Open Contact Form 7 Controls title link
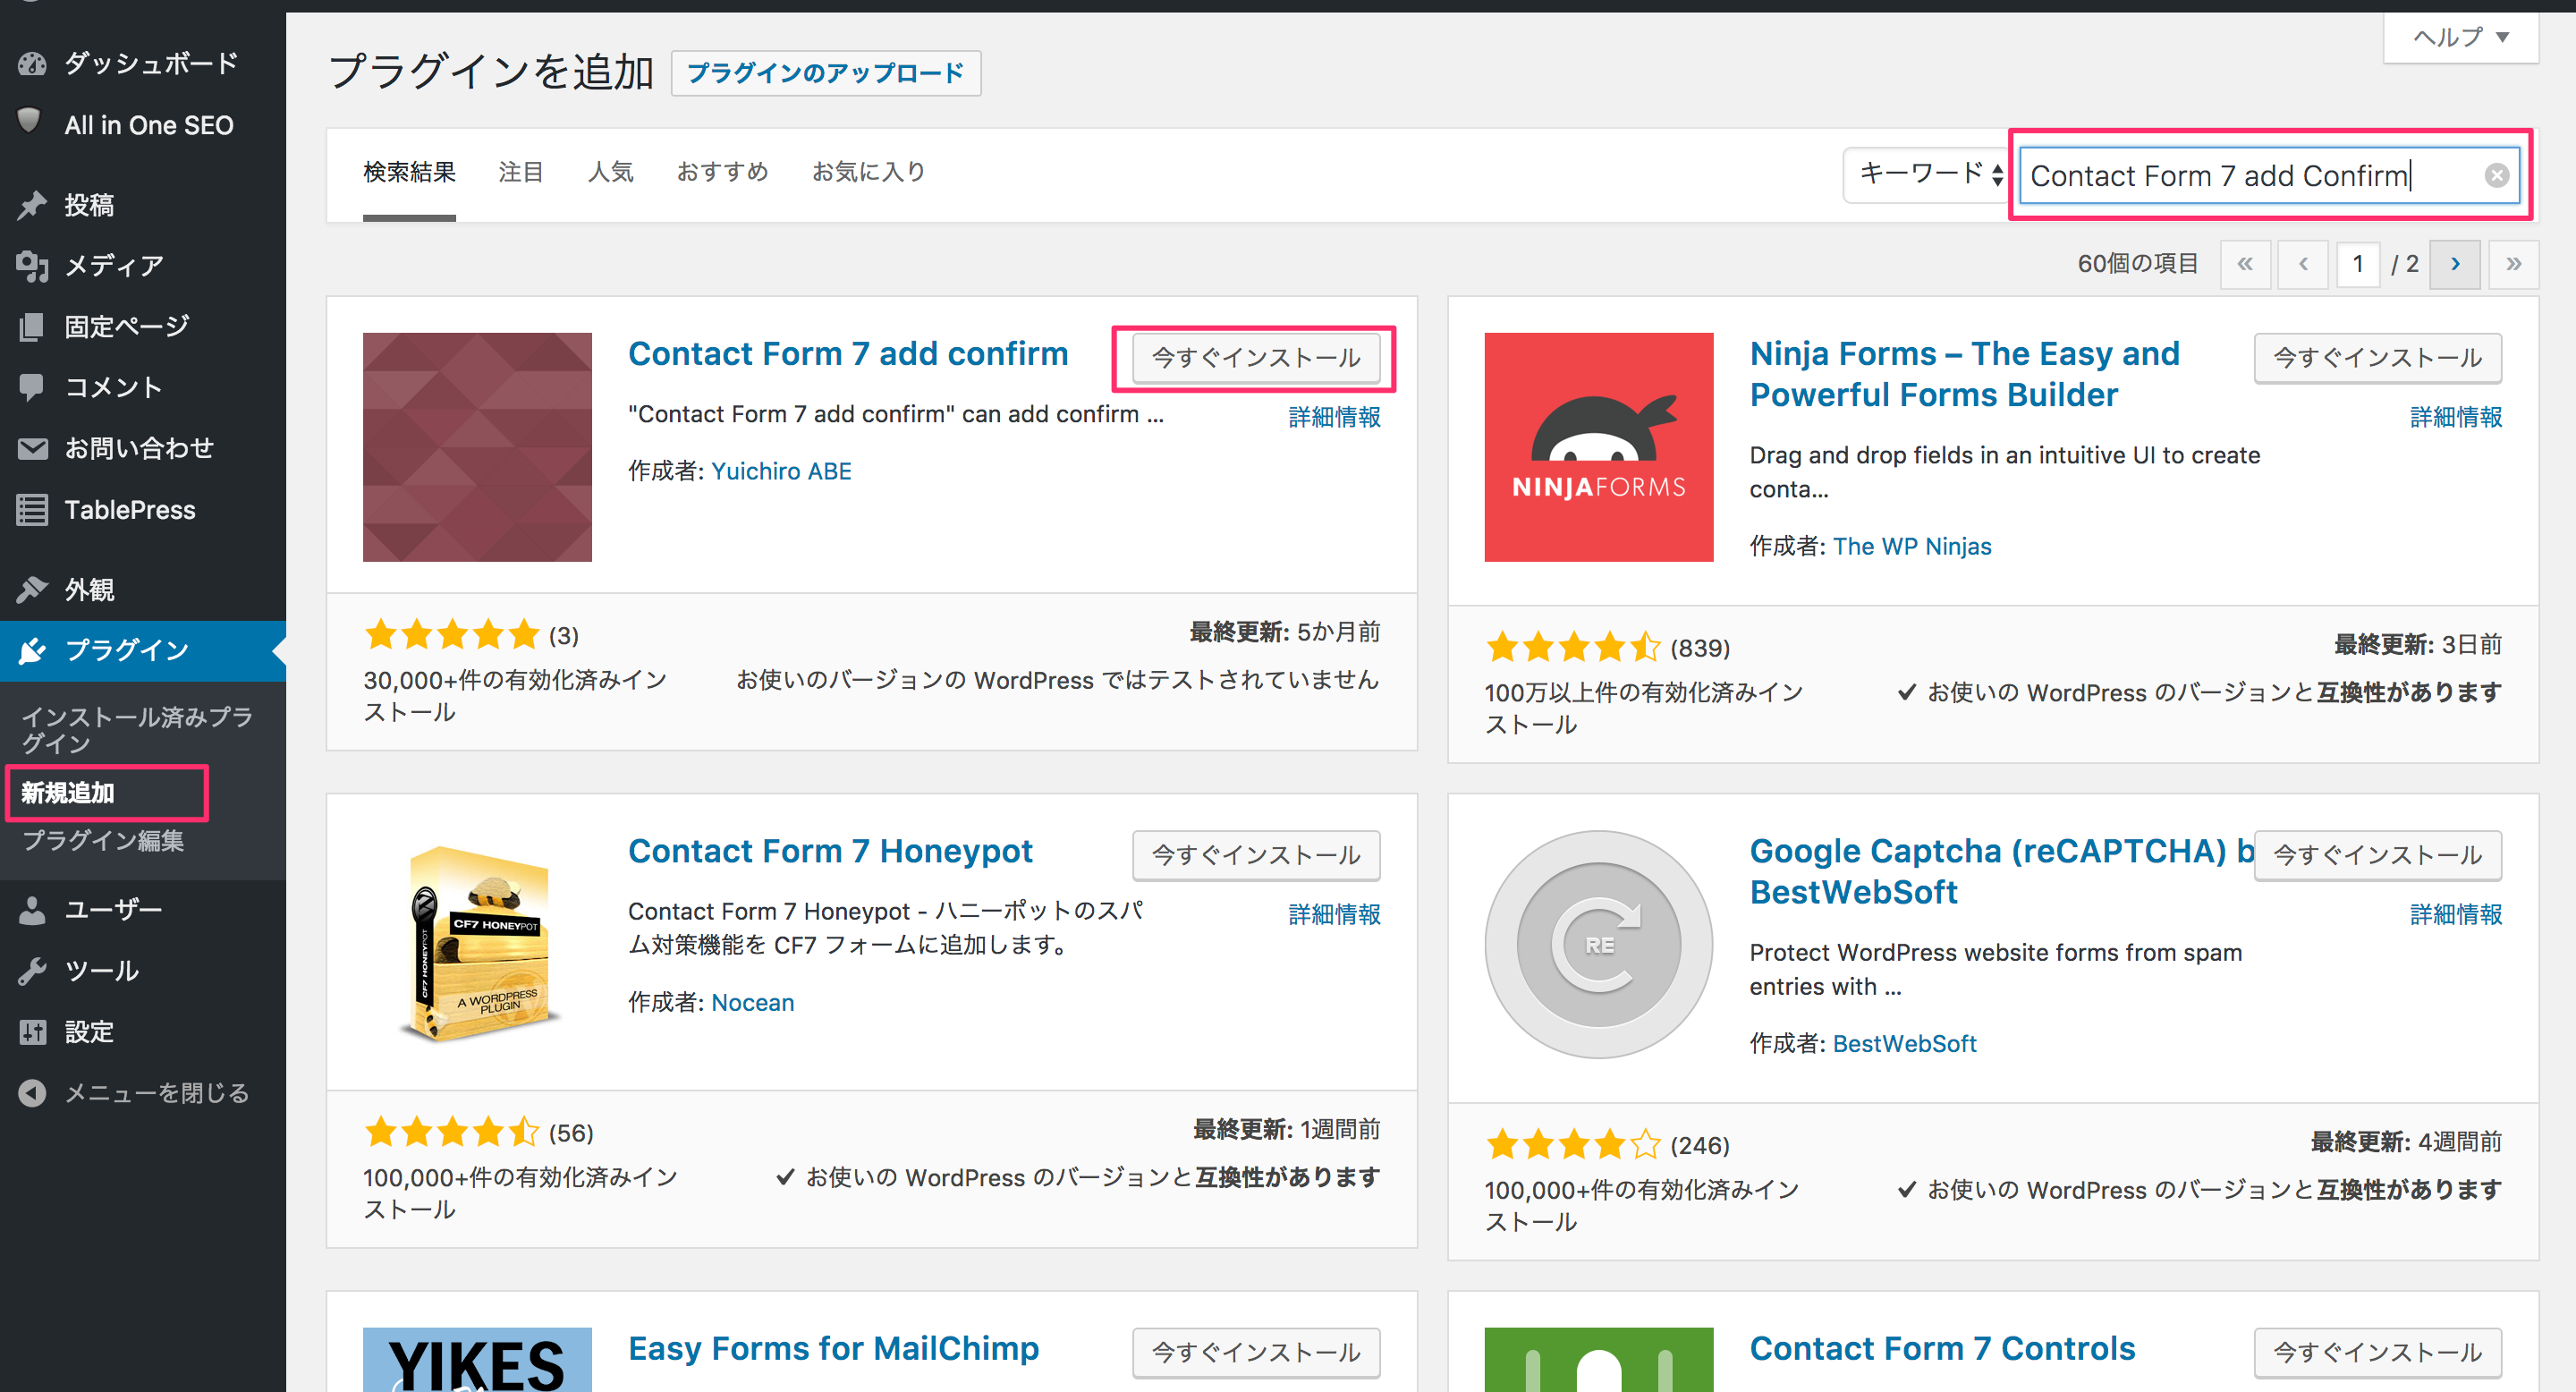 coord(1943,1348)
